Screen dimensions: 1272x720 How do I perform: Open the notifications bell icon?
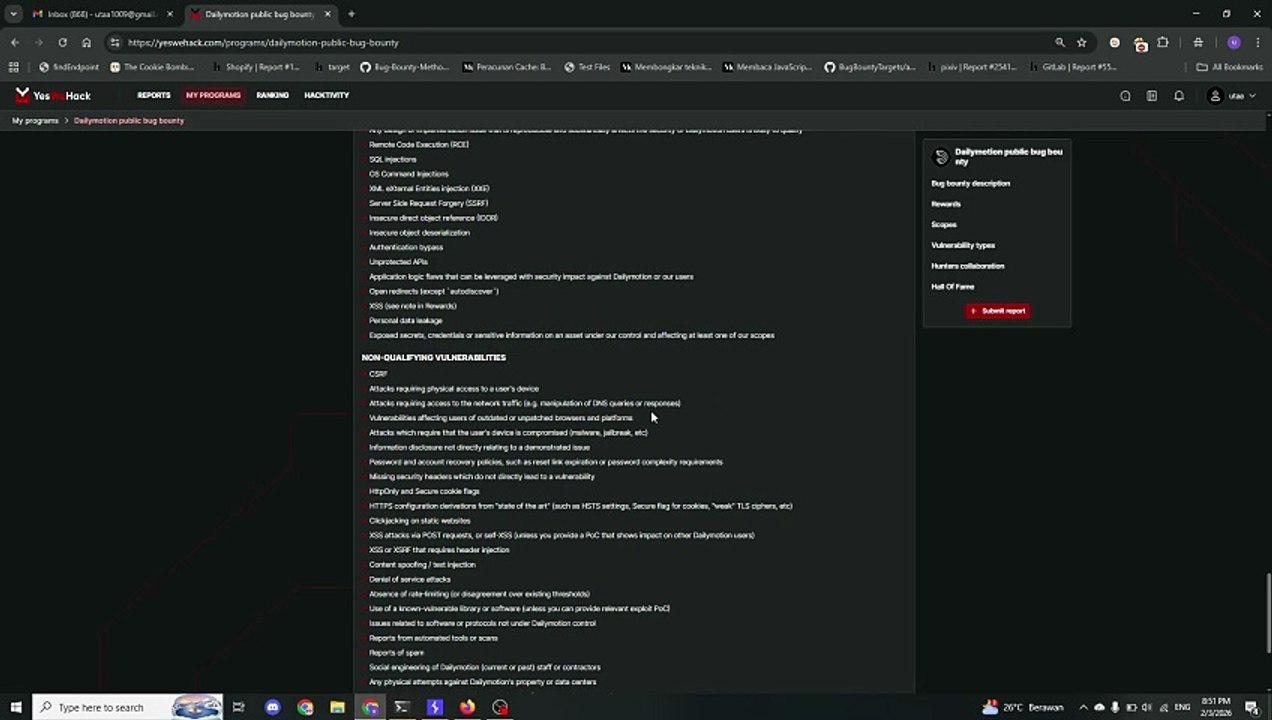[x=1179, y=96]
